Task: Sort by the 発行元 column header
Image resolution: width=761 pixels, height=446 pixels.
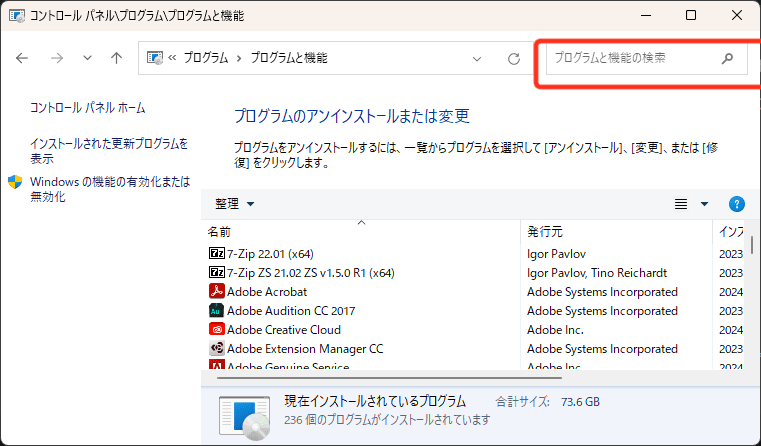Action: (x=616, y=231)
